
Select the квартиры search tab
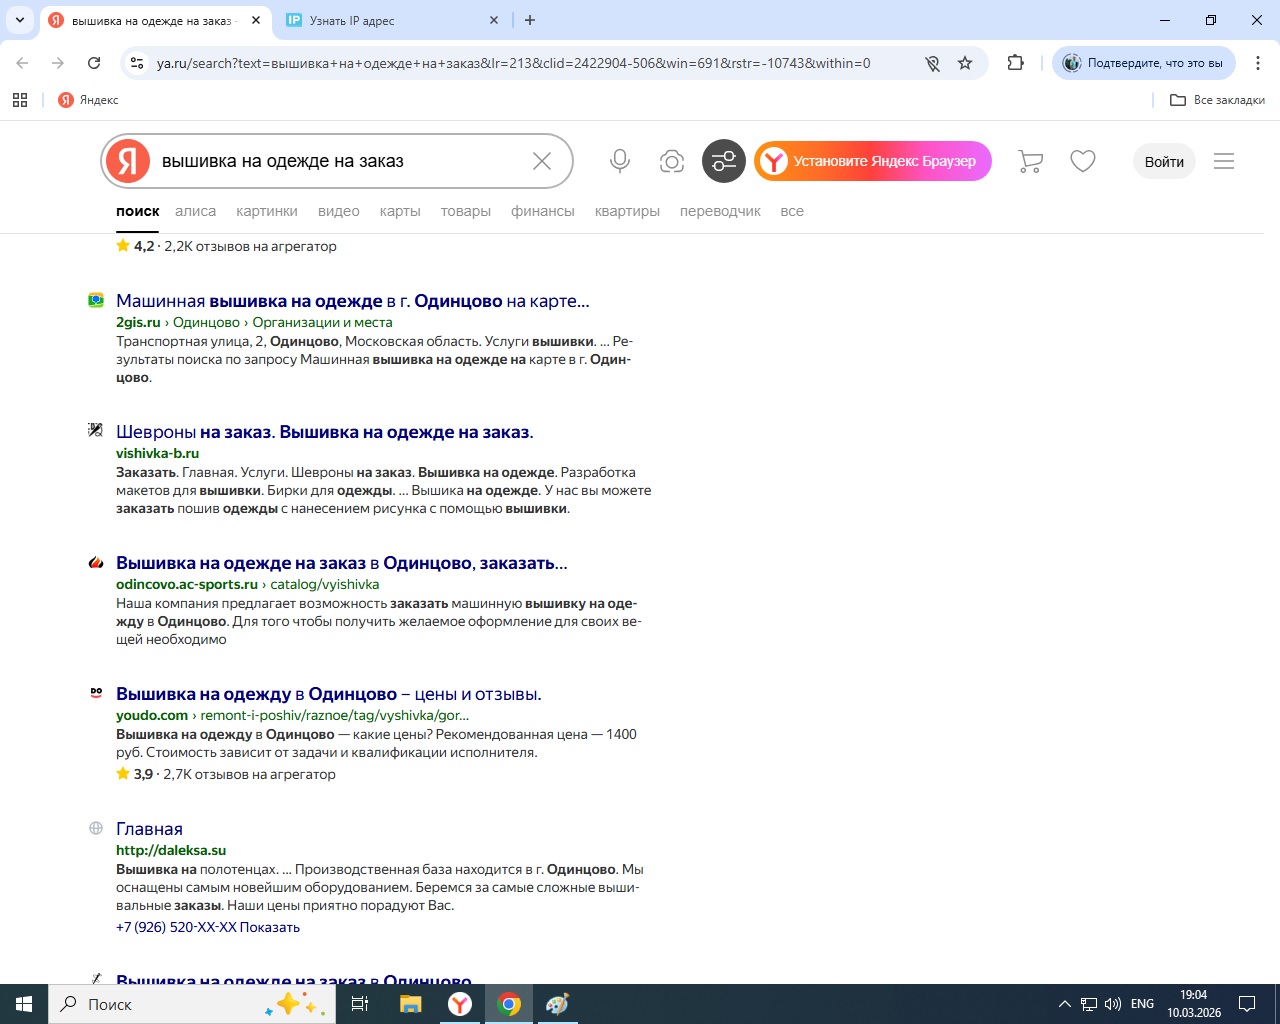coord(627,211)
